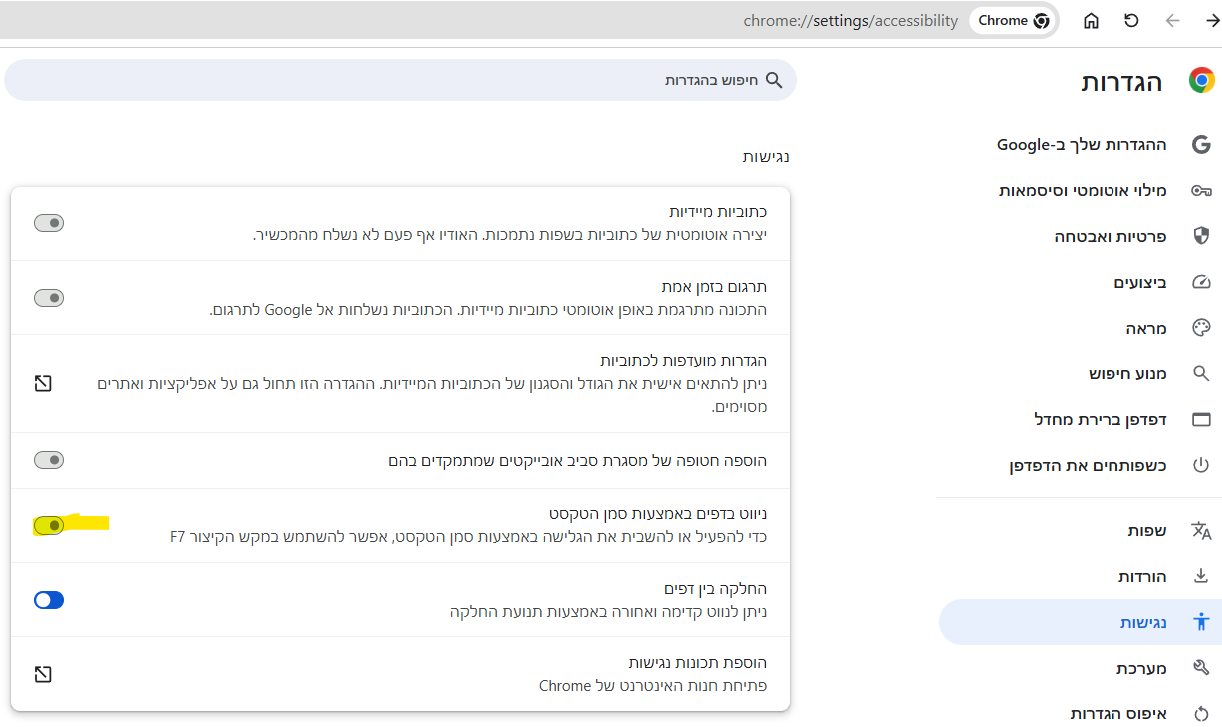Screen dimensions: 1222x727
Task: Click the reload page icon
Action: pos(1131,21)
